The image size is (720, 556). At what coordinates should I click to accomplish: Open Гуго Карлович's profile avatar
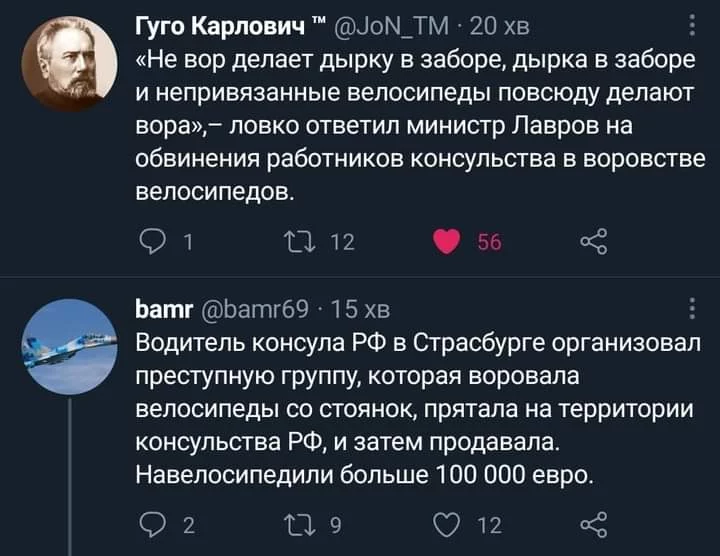click(68, 63)
